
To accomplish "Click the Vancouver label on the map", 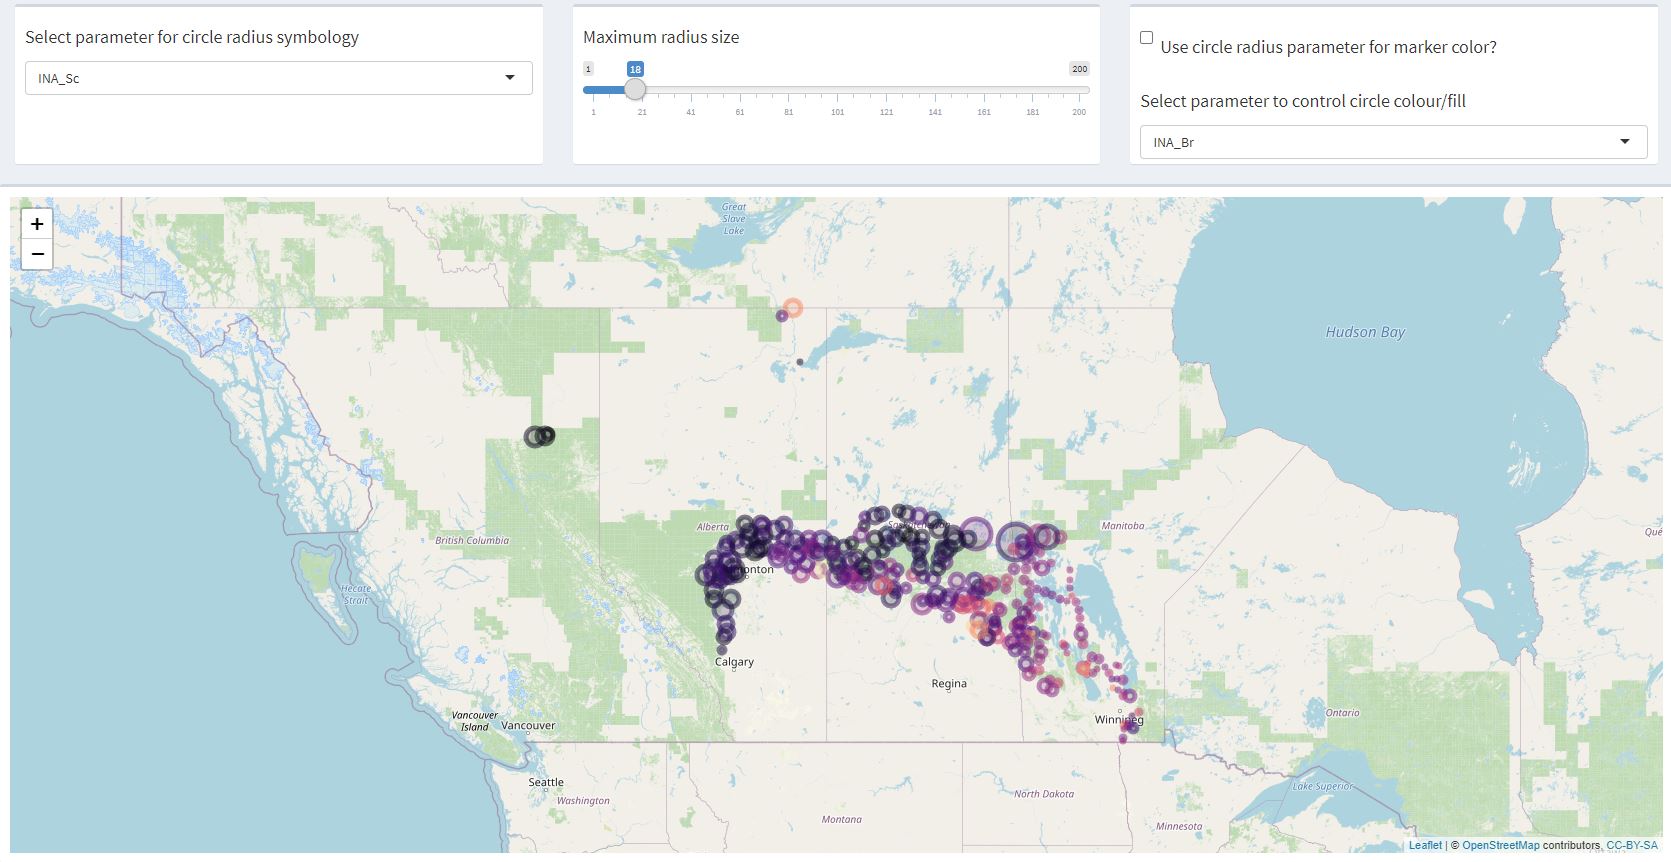I will (x=528, y=726).
